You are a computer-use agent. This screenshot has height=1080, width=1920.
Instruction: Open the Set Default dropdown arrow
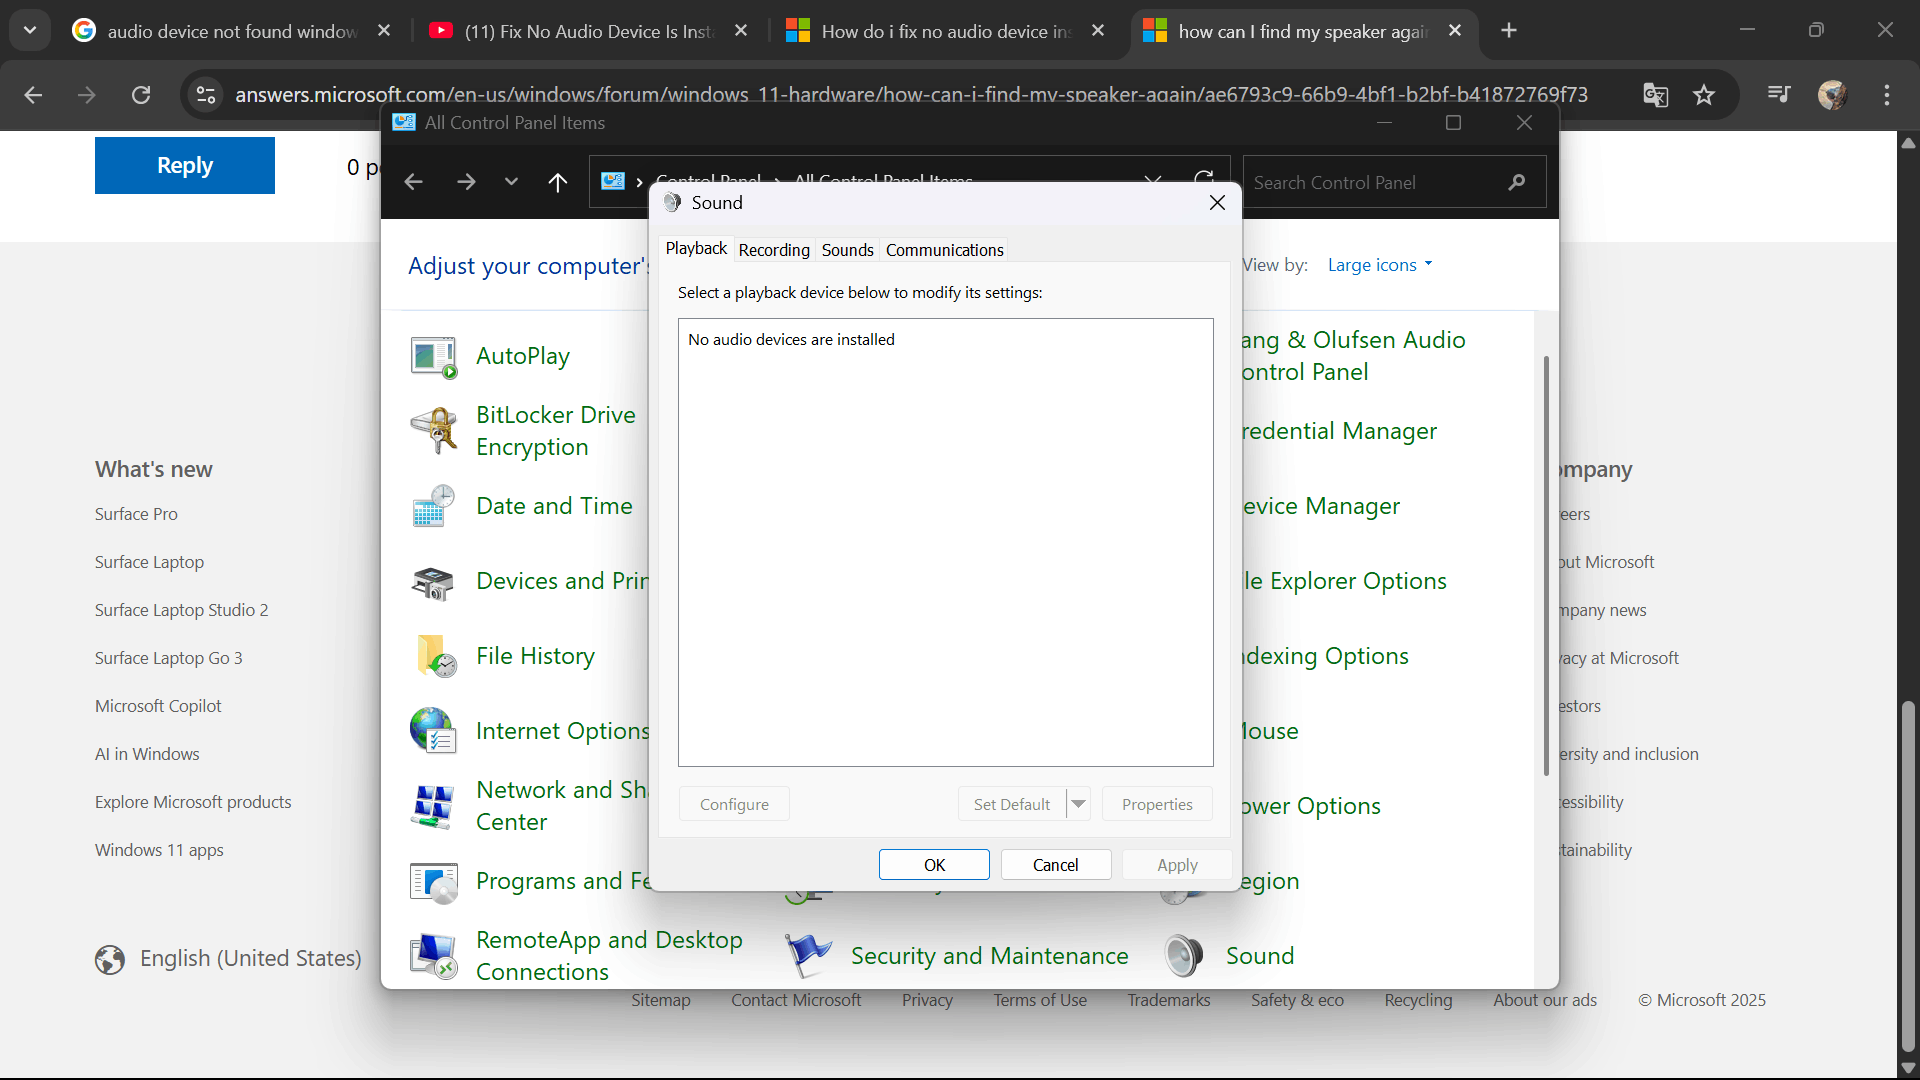[x=1078, y=804]
